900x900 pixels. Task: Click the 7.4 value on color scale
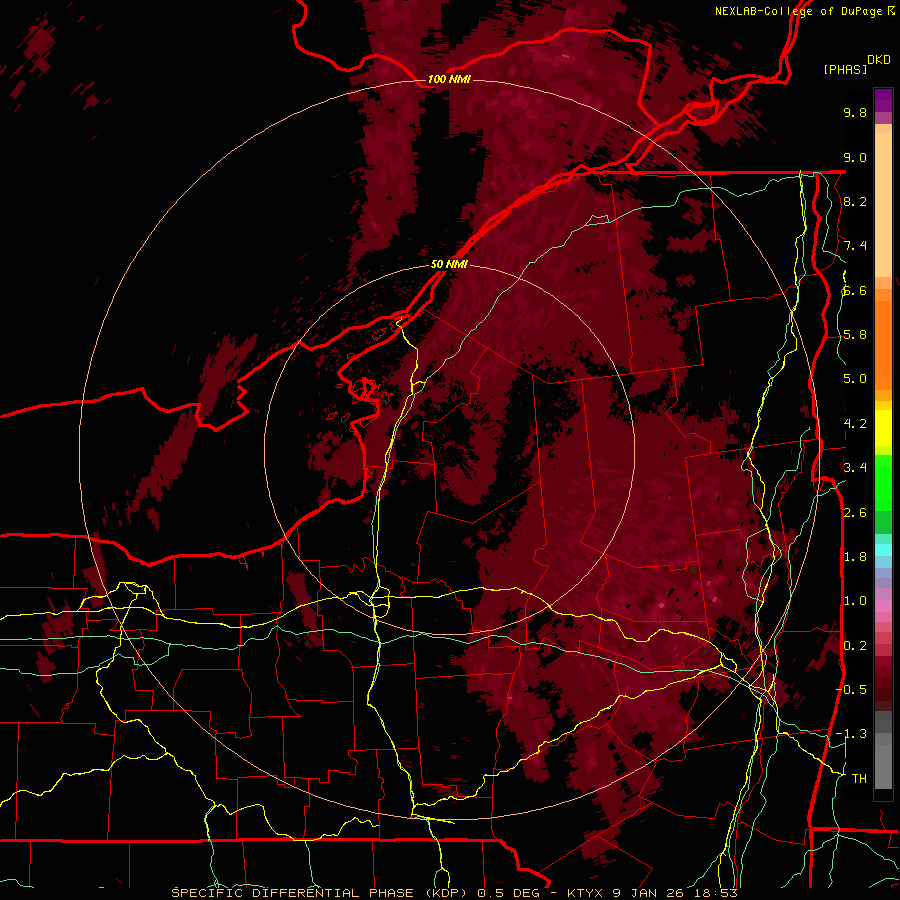pos(855,246)
